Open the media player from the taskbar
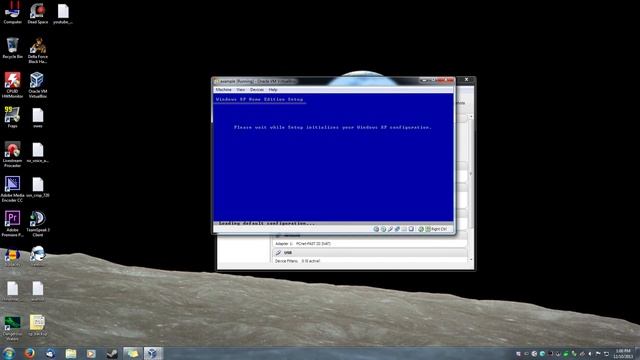This screenshot has width=640, height=360. tap(91, 353)
